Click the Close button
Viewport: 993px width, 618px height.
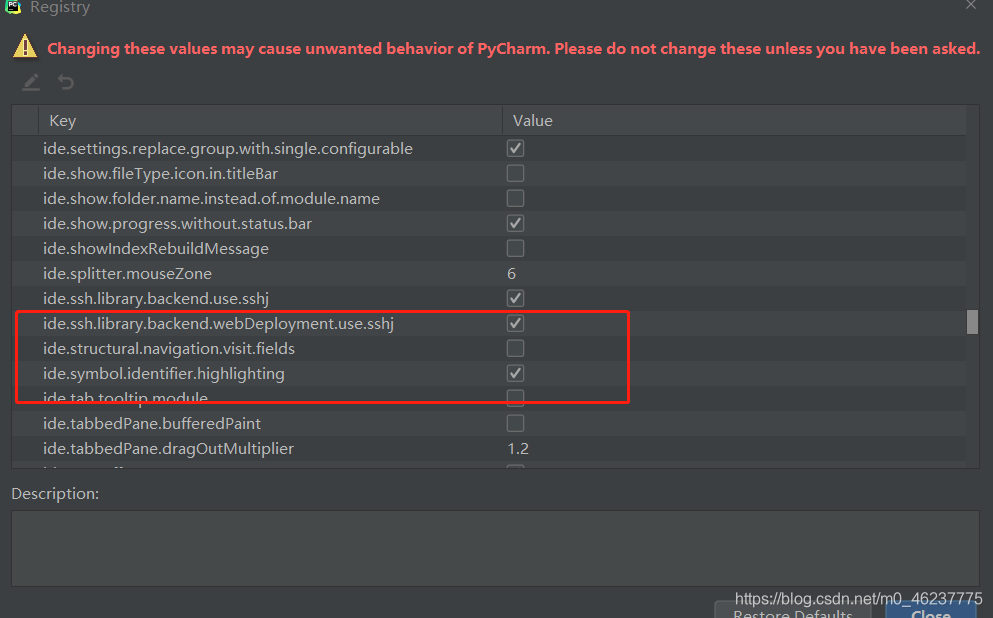pos(929,612)
